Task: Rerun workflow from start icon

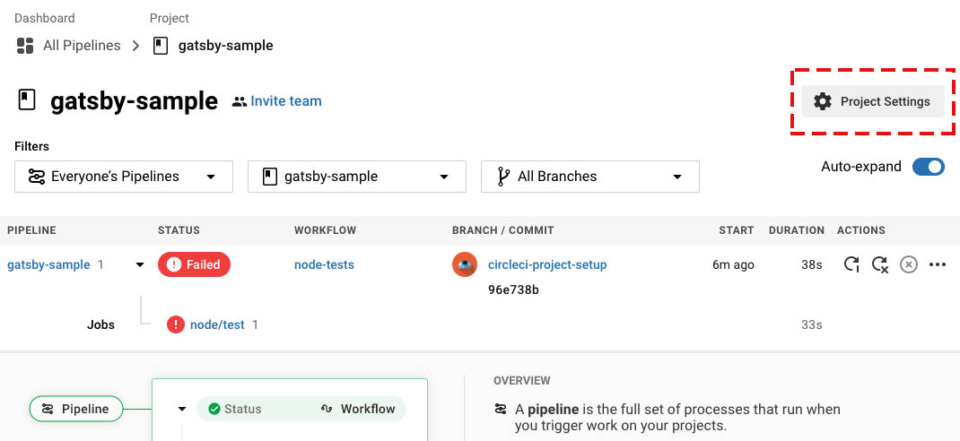Action: pyautogui.click(x=852, y=265)
